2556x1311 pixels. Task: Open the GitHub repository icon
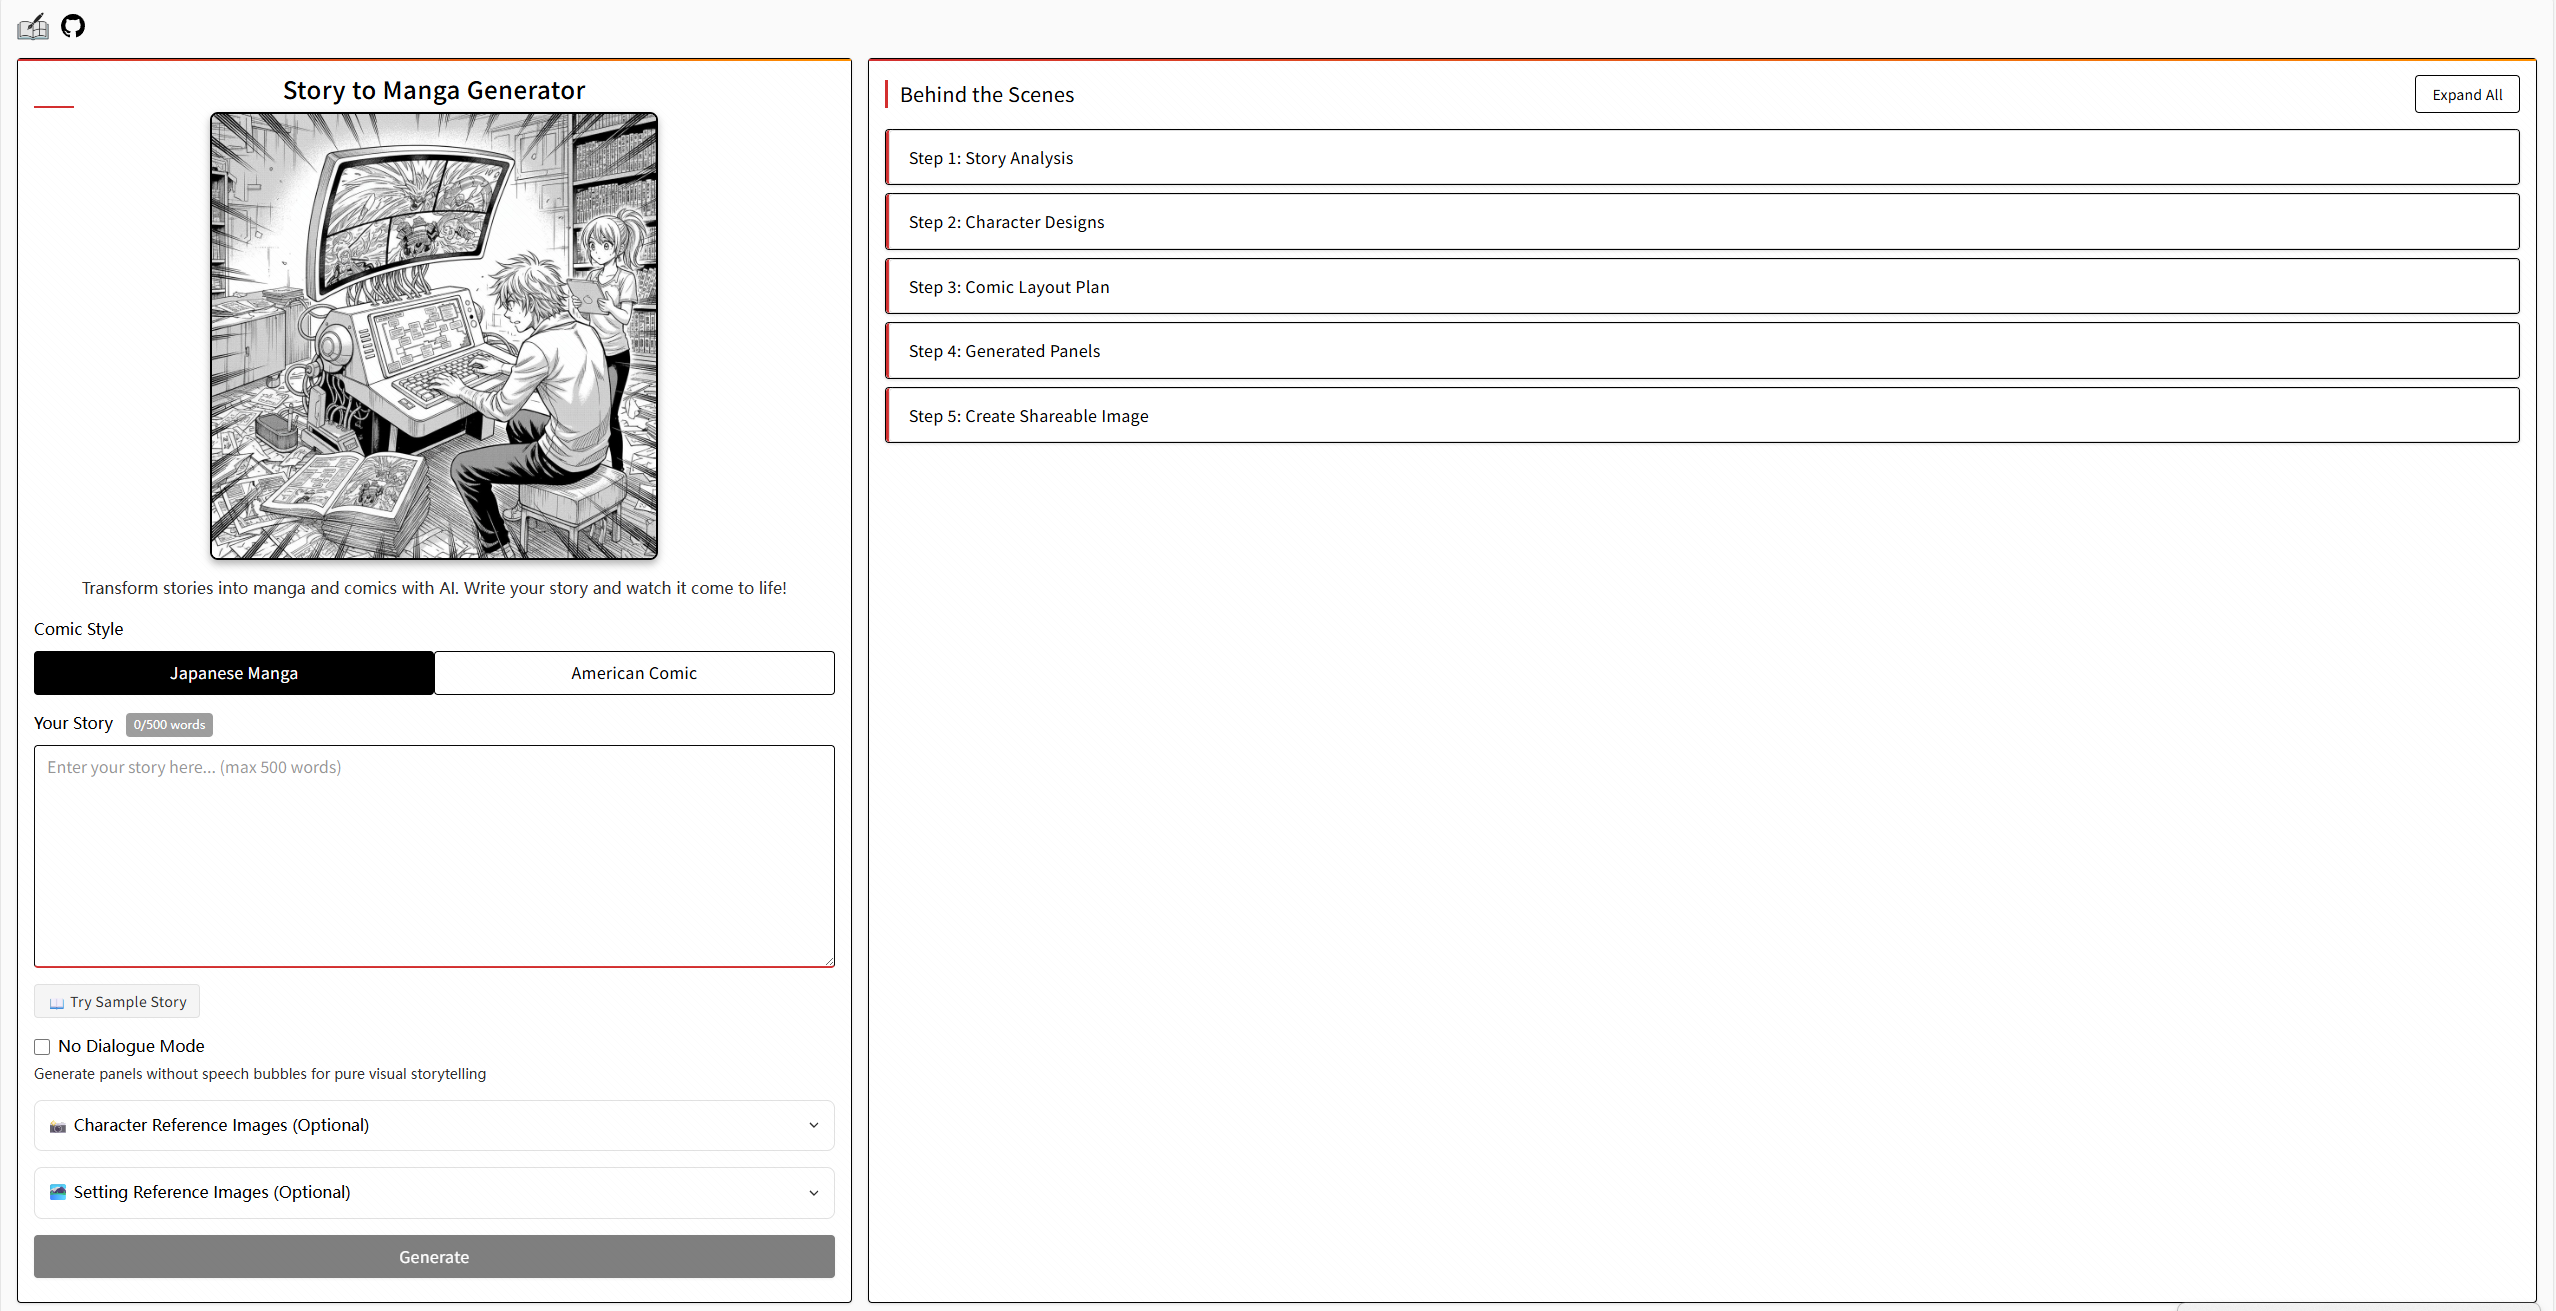pos(73,26)
